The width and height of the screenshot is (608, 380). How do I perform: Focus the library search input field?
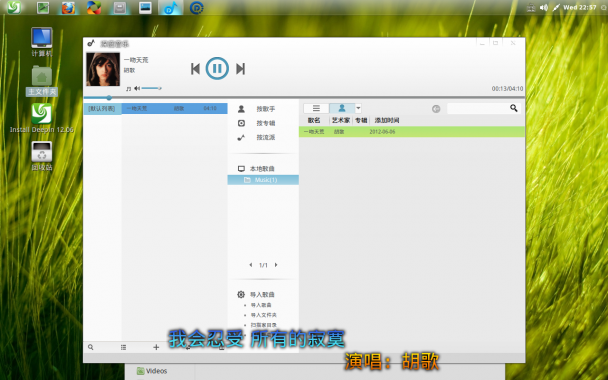click(478, 109)
